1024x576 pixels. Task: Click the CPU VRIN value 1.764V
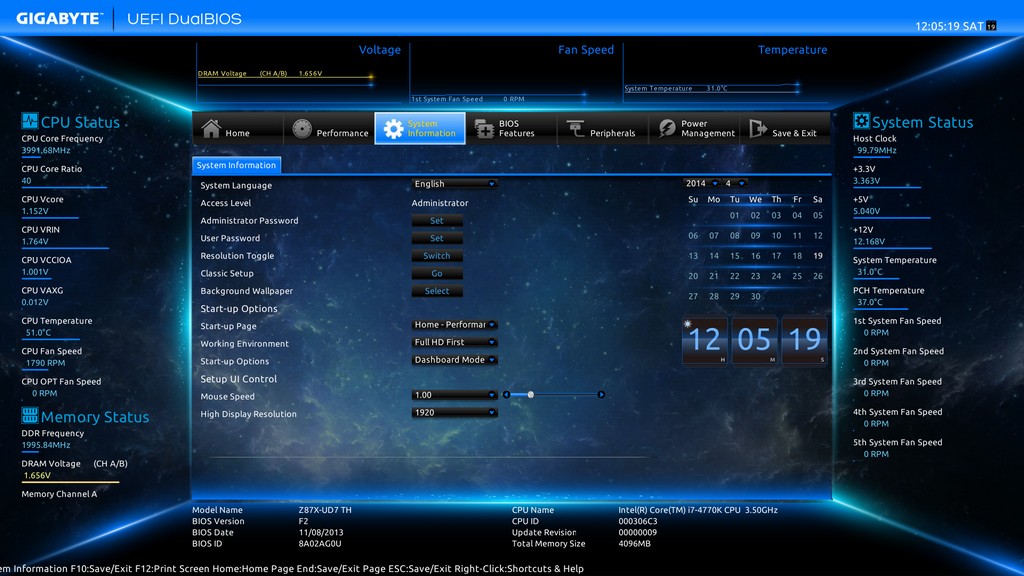(35, 242)
